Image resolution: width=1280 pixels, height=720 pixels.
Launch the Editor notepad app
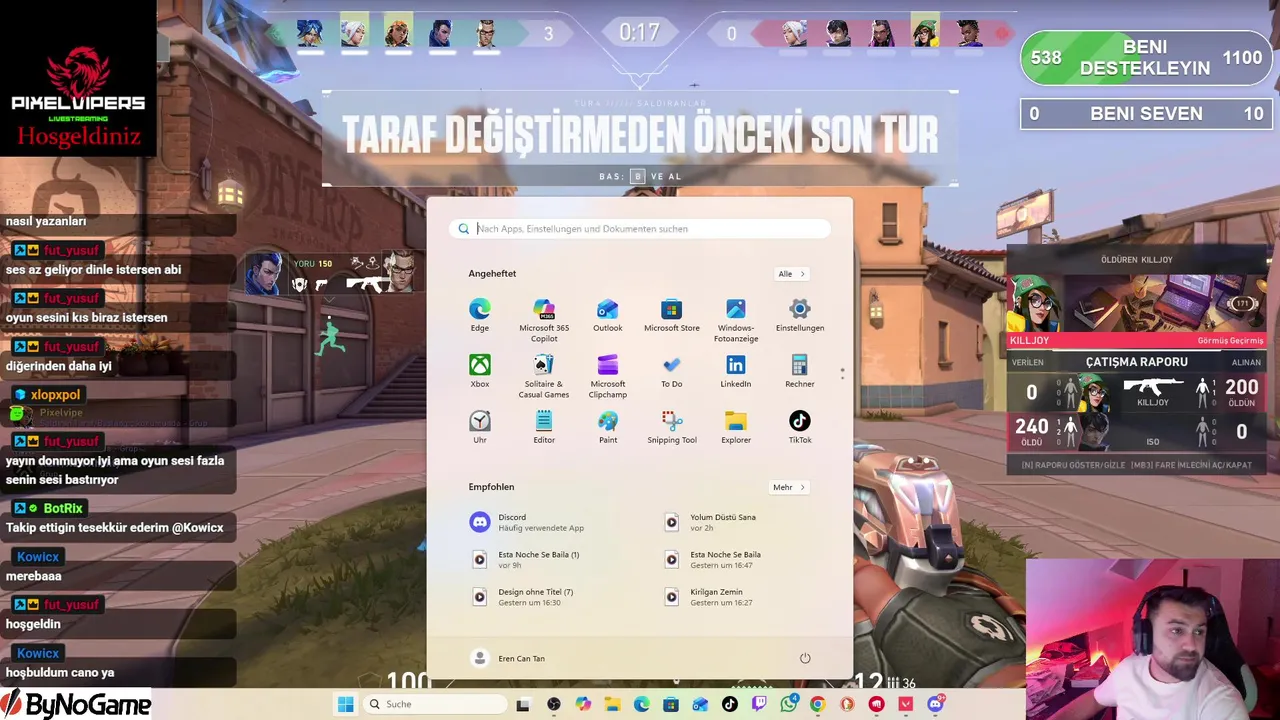[x=544, y=427]
